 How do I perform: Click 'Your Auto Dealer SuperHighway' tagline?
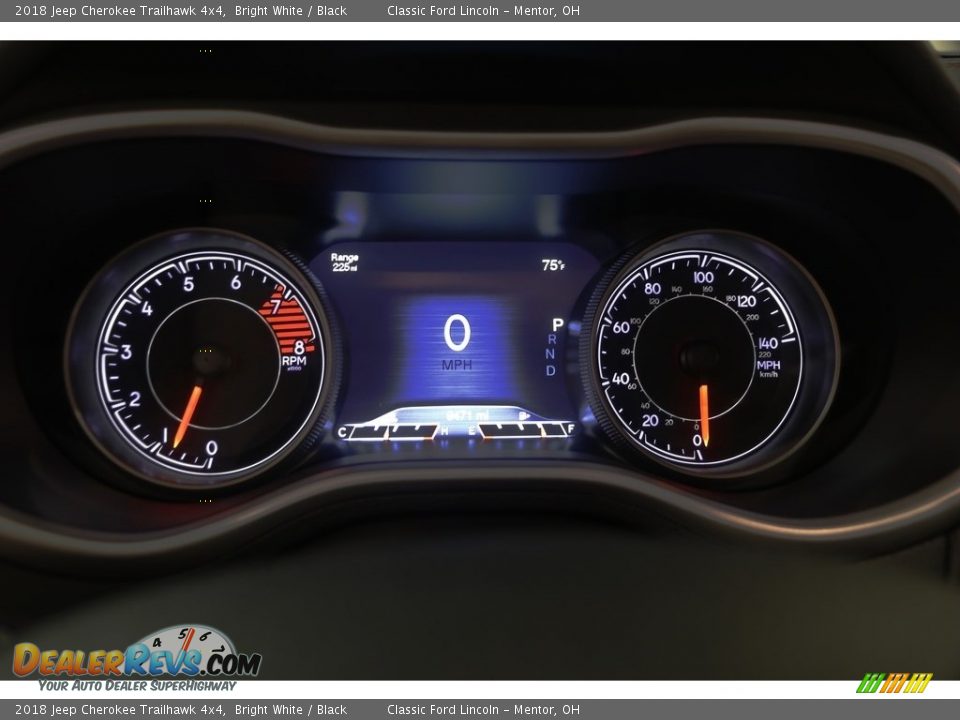[x=137, y=686]
